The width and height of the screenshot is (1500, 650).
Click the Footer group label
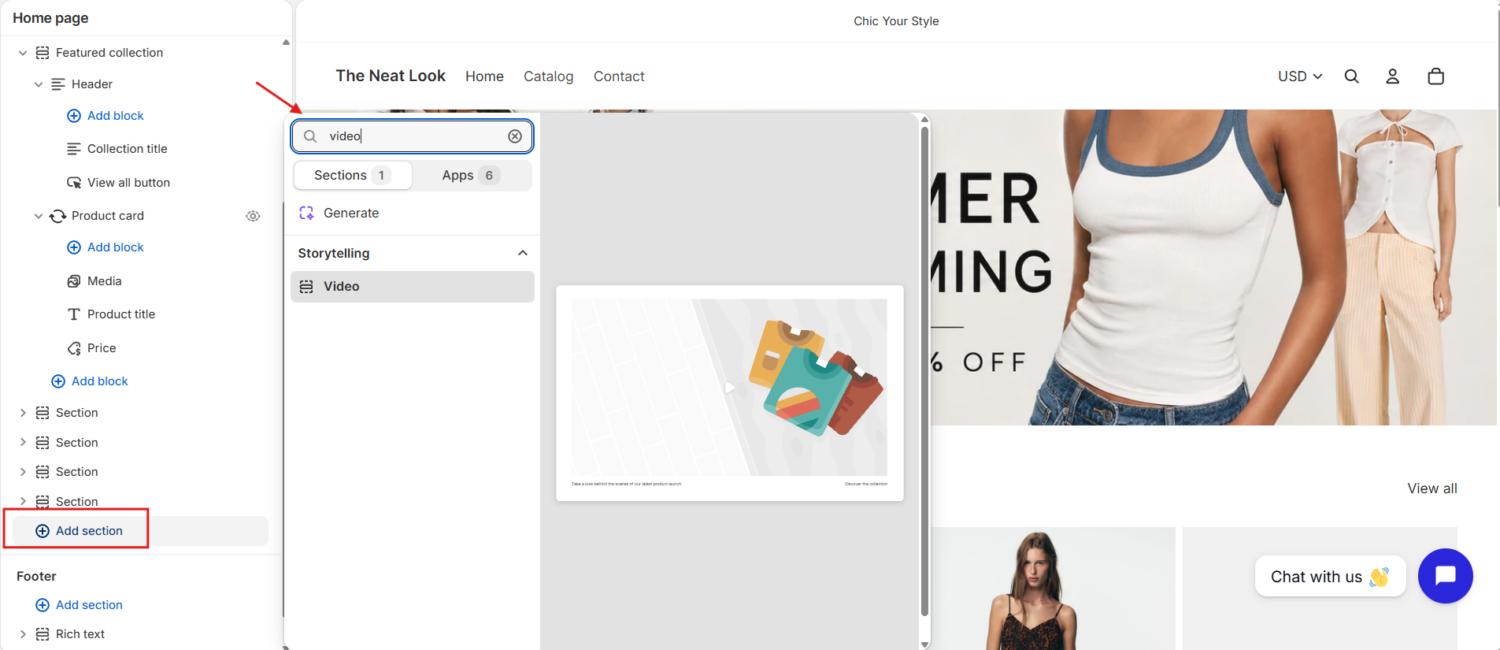pos(37,576)
